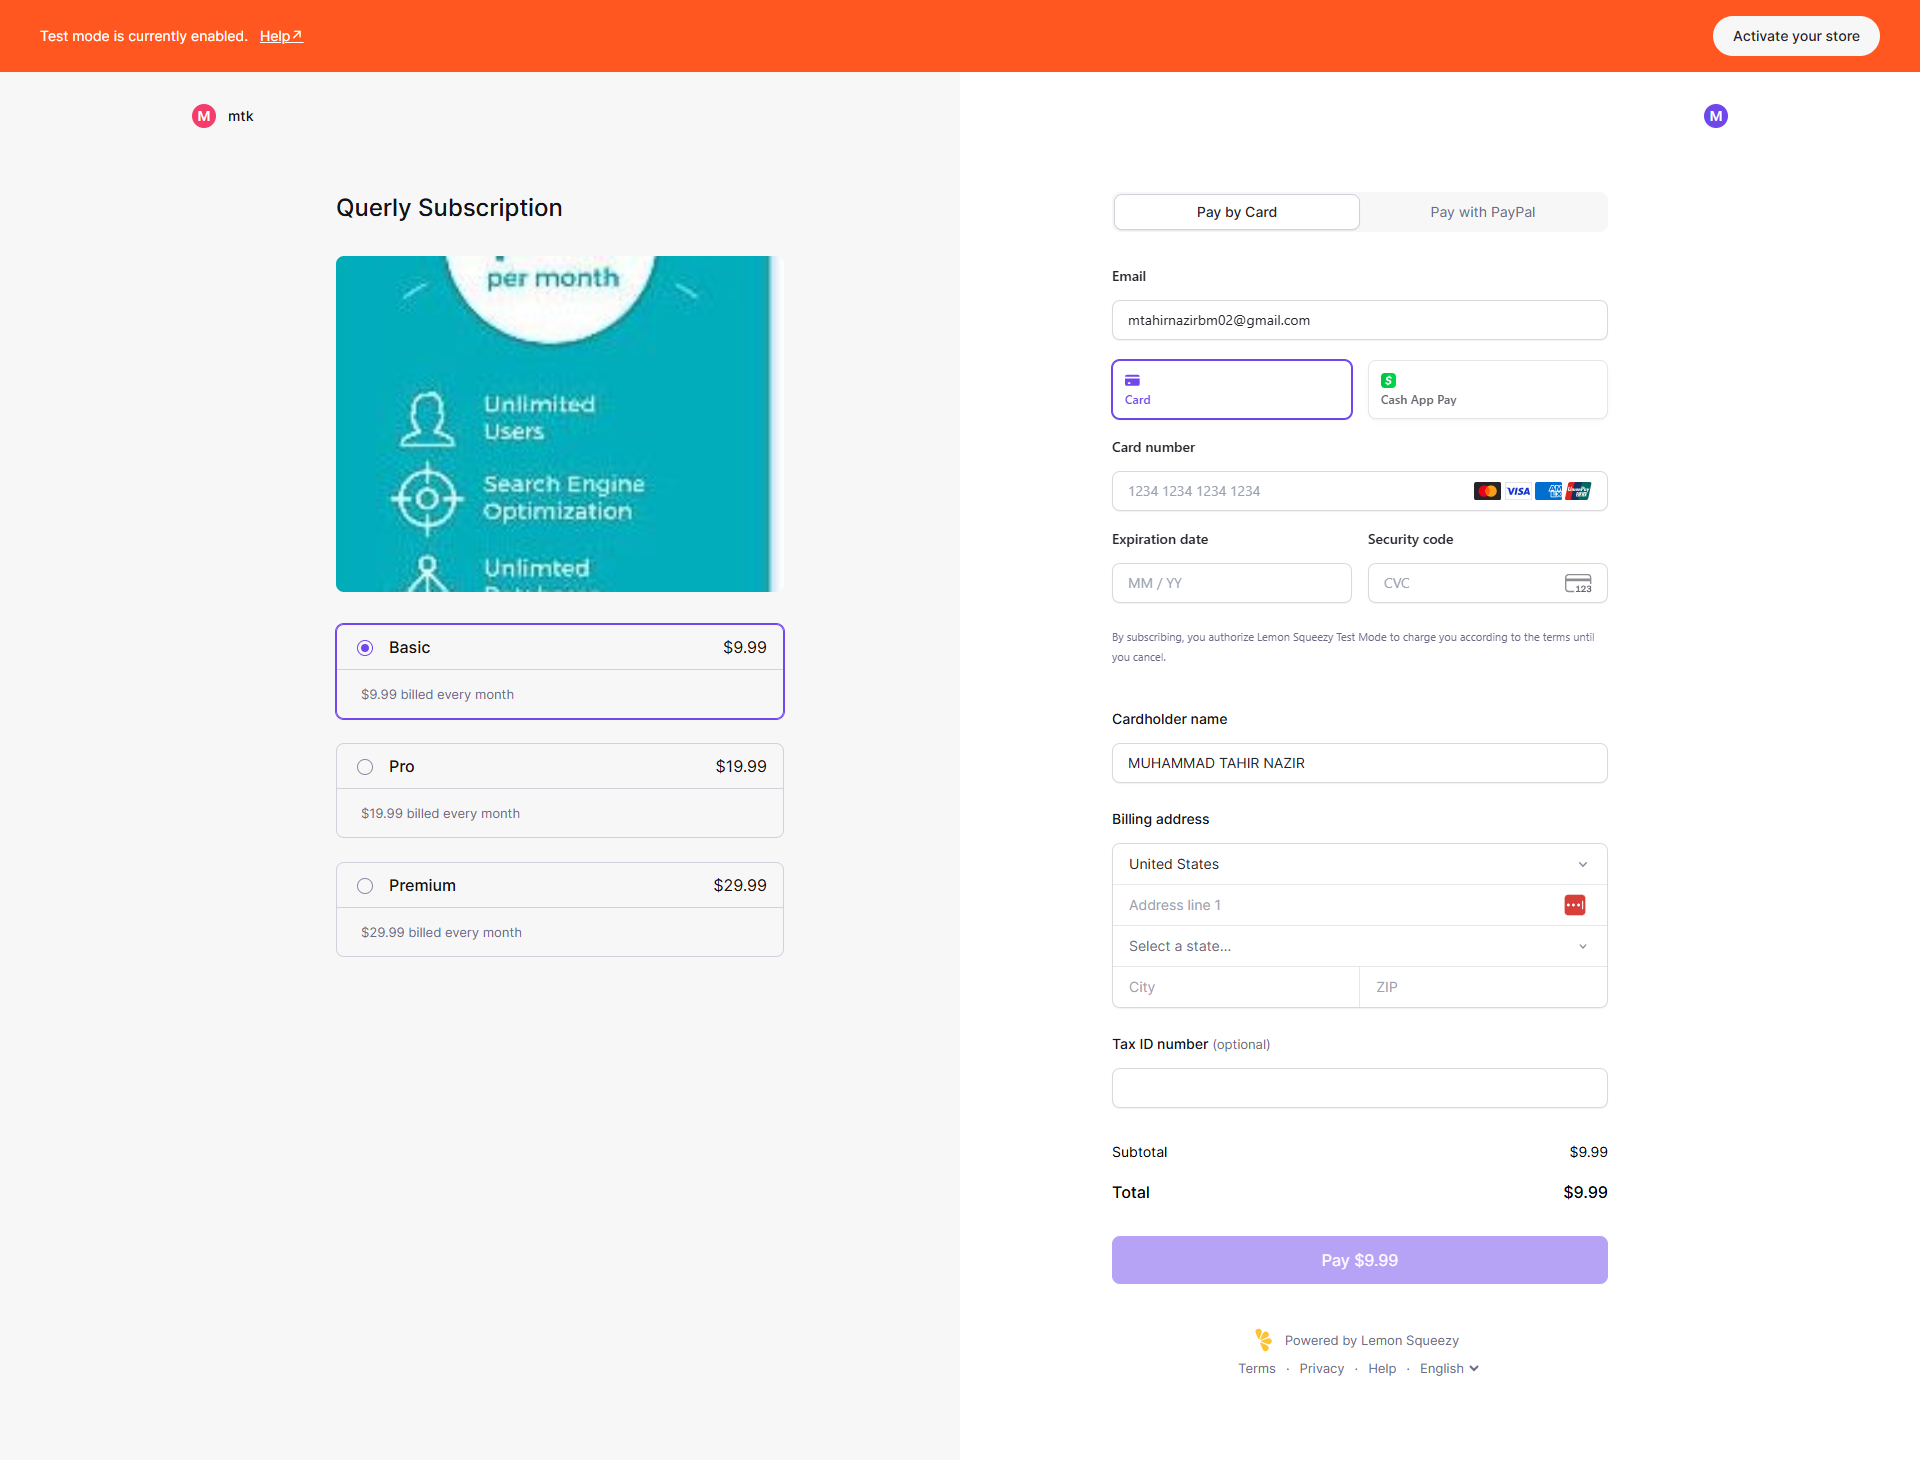Select the Card payment method icon

click(x=1132, y=380)
